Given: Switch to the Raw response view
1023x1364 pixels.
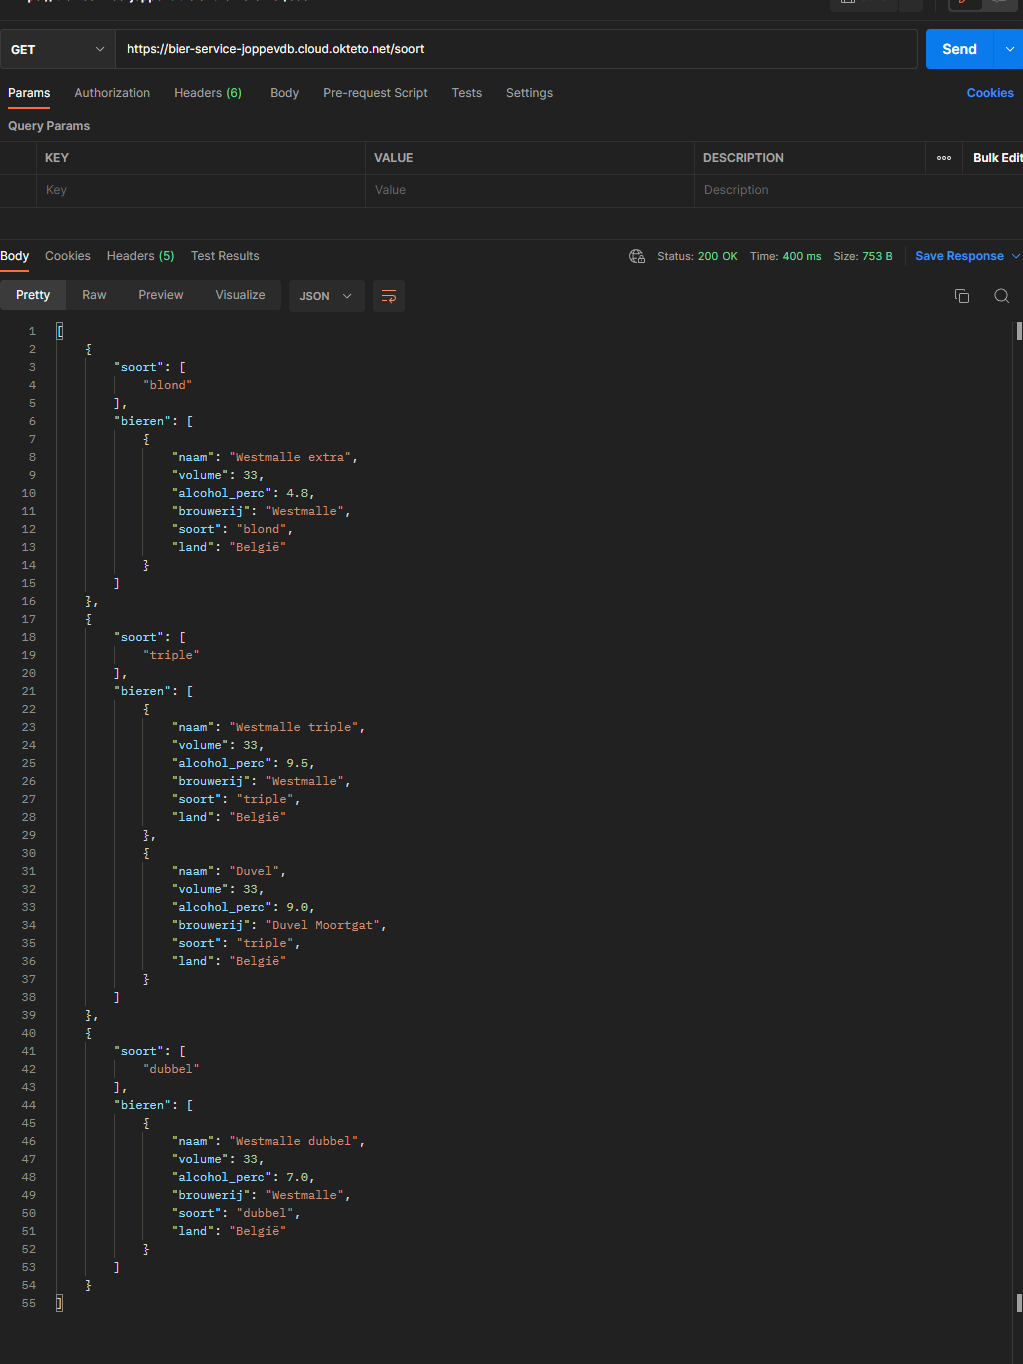Looking at the screenshot, I should 93,294.
